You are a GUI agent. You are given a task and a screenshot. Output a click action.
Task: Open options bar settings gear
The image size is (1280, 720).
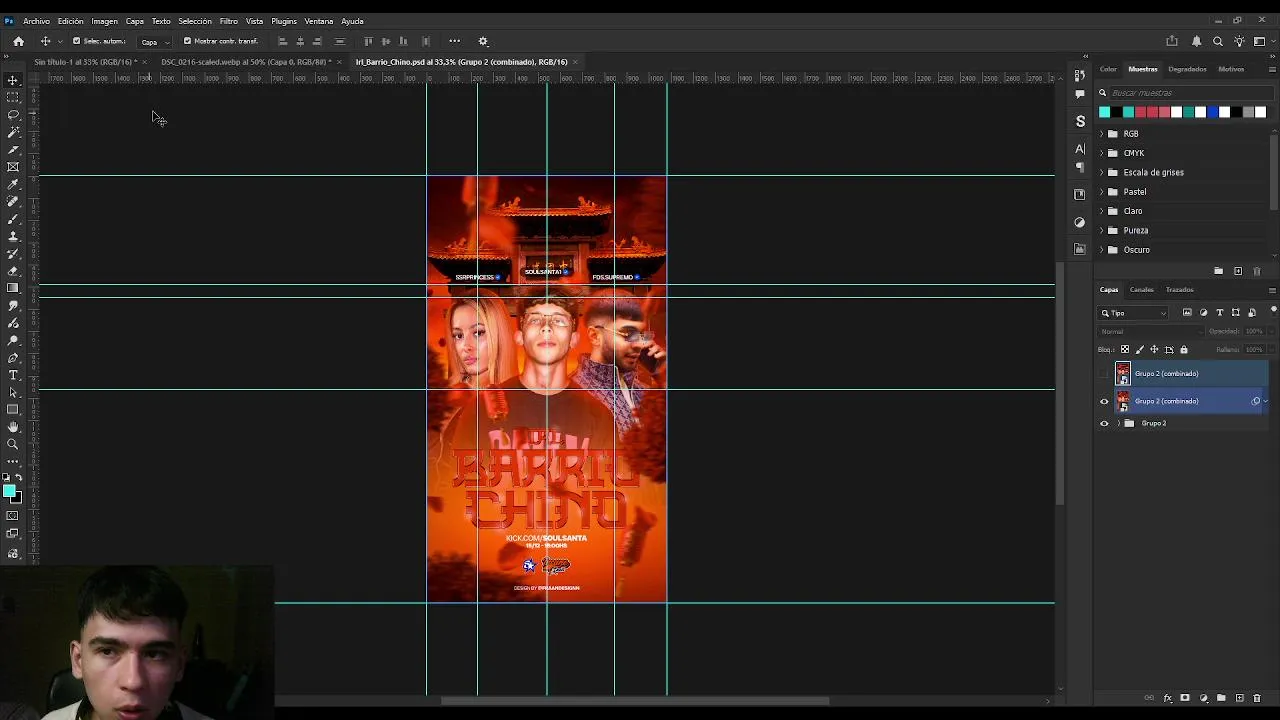tap(483, 41)
